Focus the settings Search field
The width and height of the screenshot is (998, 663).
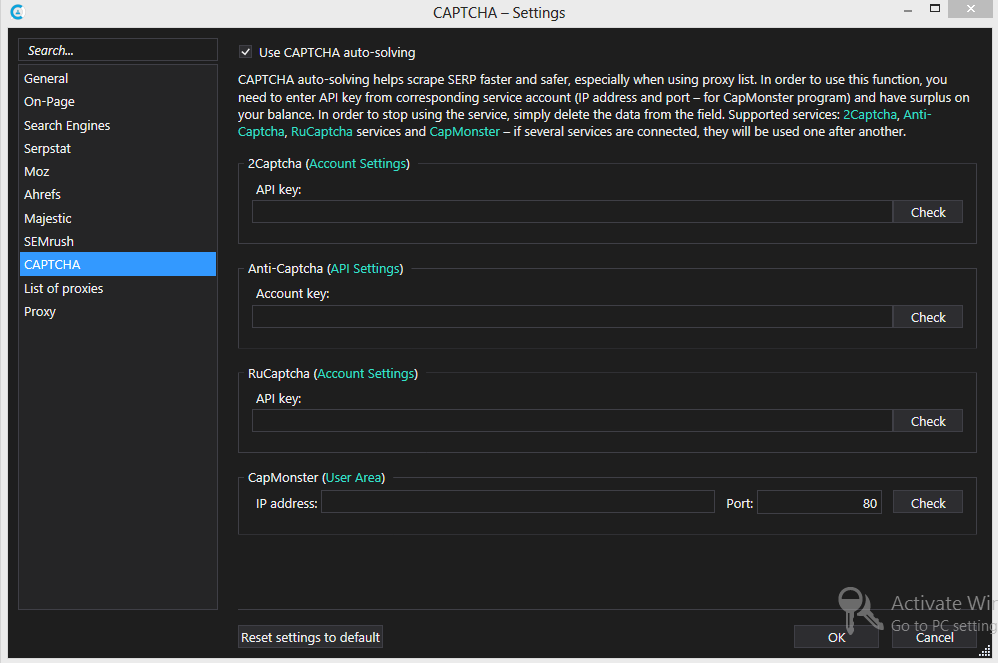(x=118, y=50)
